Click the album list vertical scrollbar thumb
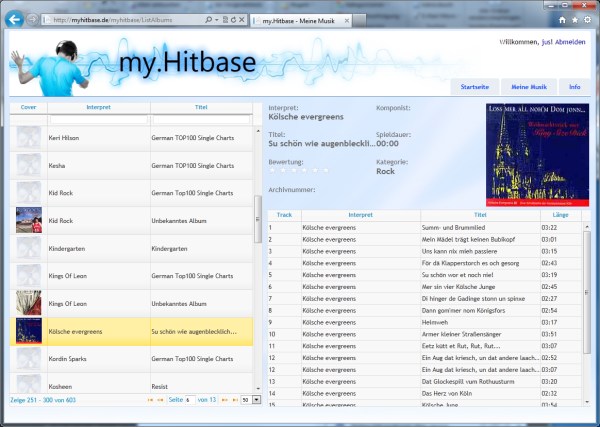 tap(258, 219)
